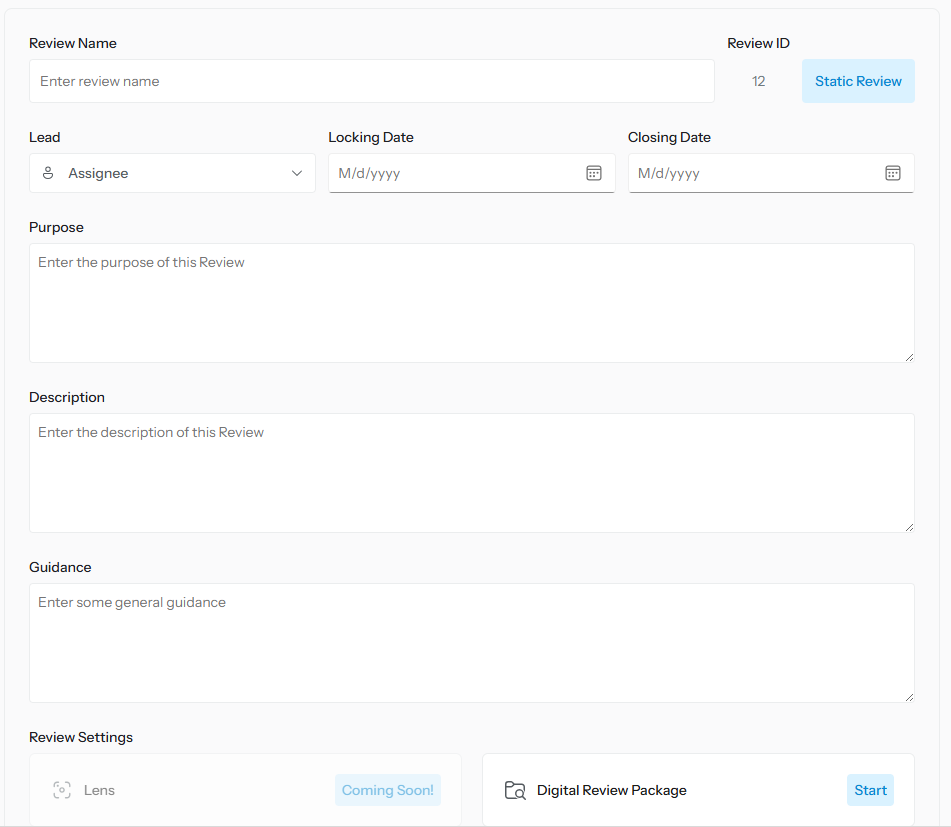The image size is (951, 827).
Task: Click the Review ID value 12
Action: click(758, 81)
